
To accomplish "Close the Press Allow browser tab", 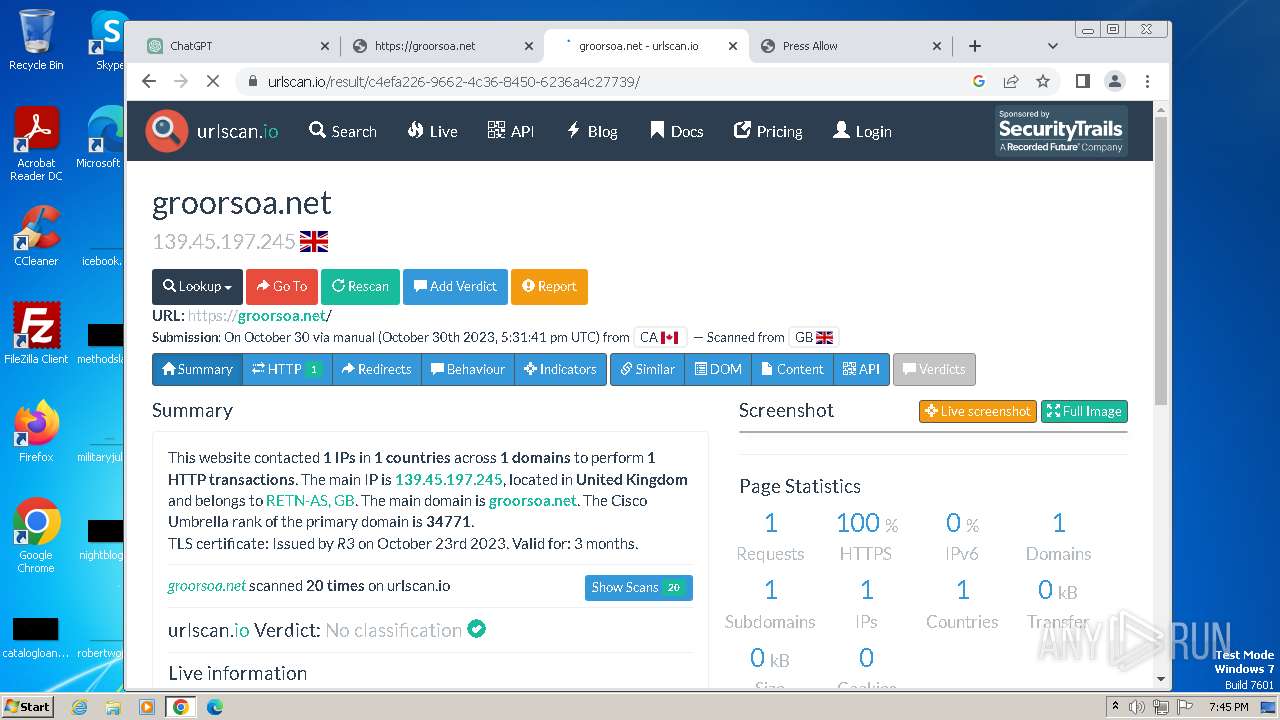I will coord(937,46).
